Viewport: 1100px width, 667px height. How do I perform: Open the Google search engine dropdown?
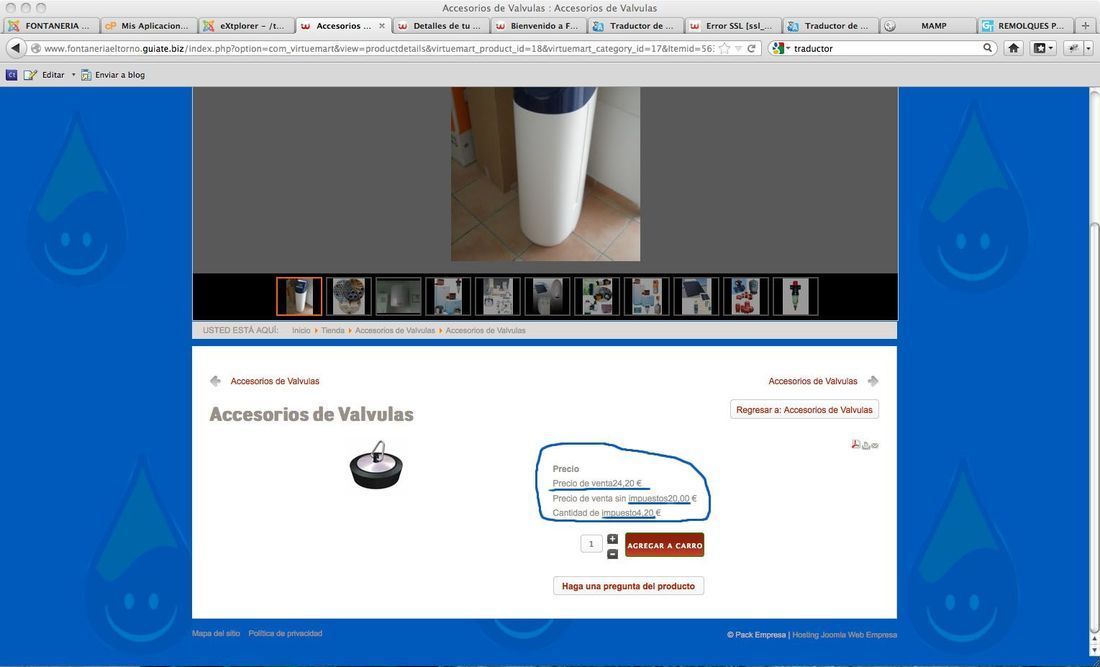click(x=780, y=48)
